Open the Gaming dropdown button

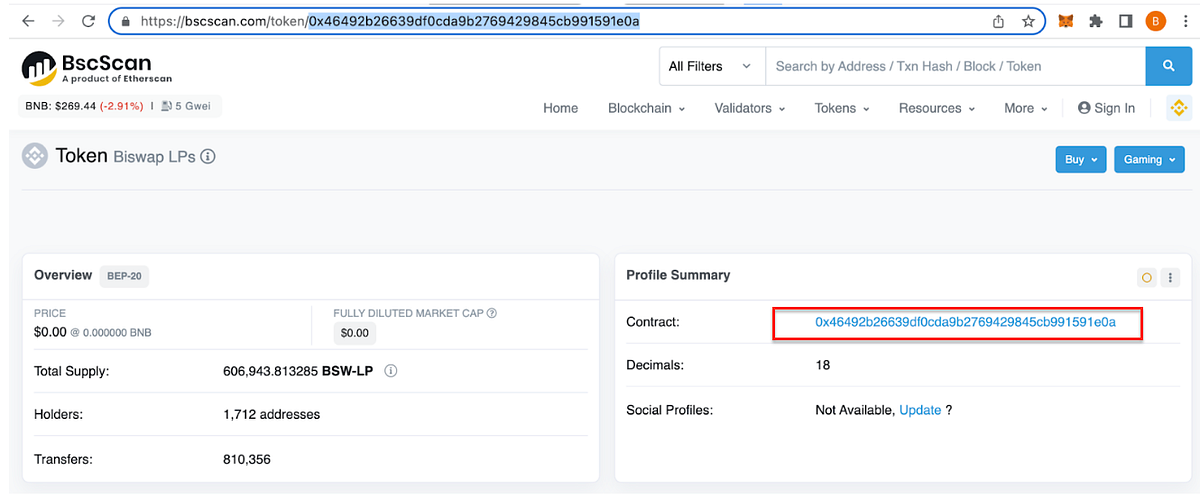click(x=1149, y=159)
